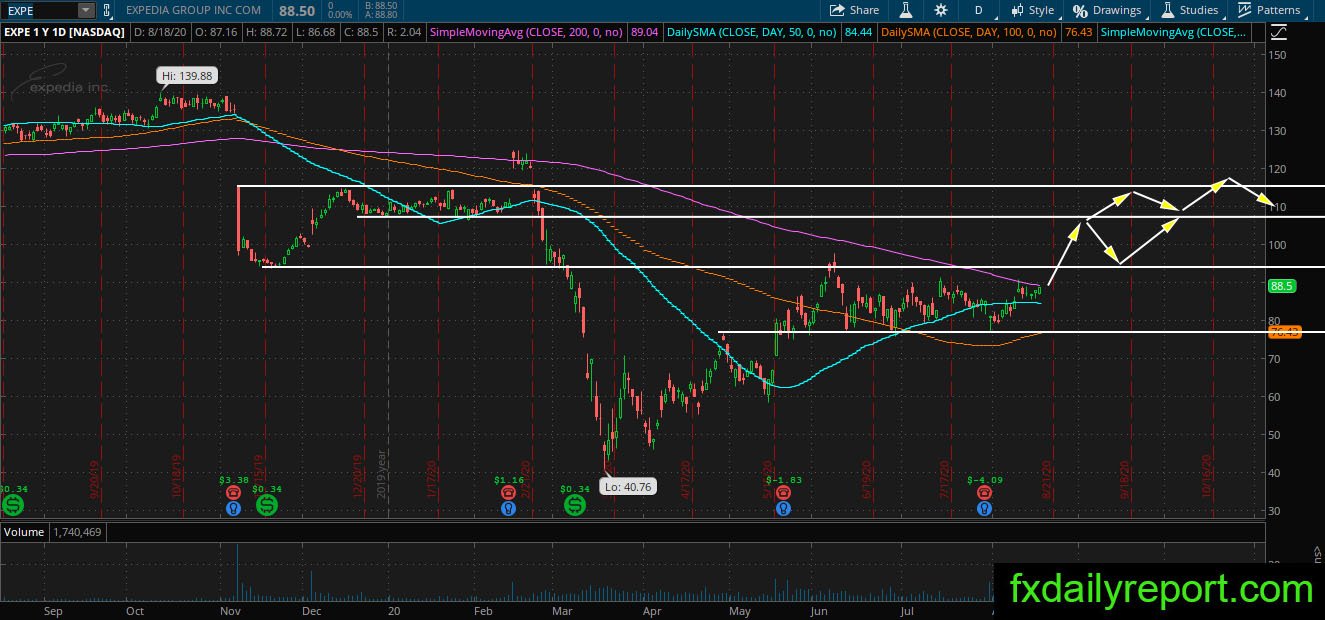
Task: Click the $-4.09 earnings phone icon
Action: 984,493
